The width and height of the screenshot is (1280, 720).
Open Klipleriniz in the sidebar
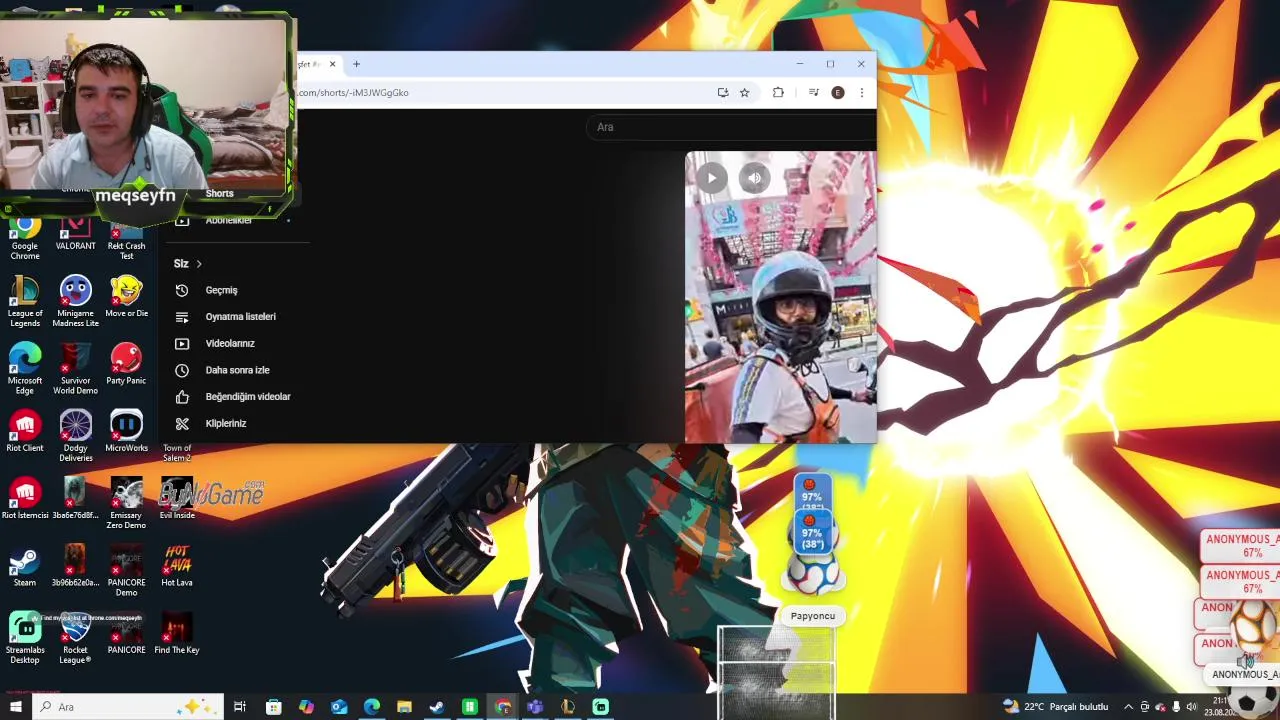(x=226, y=423)
